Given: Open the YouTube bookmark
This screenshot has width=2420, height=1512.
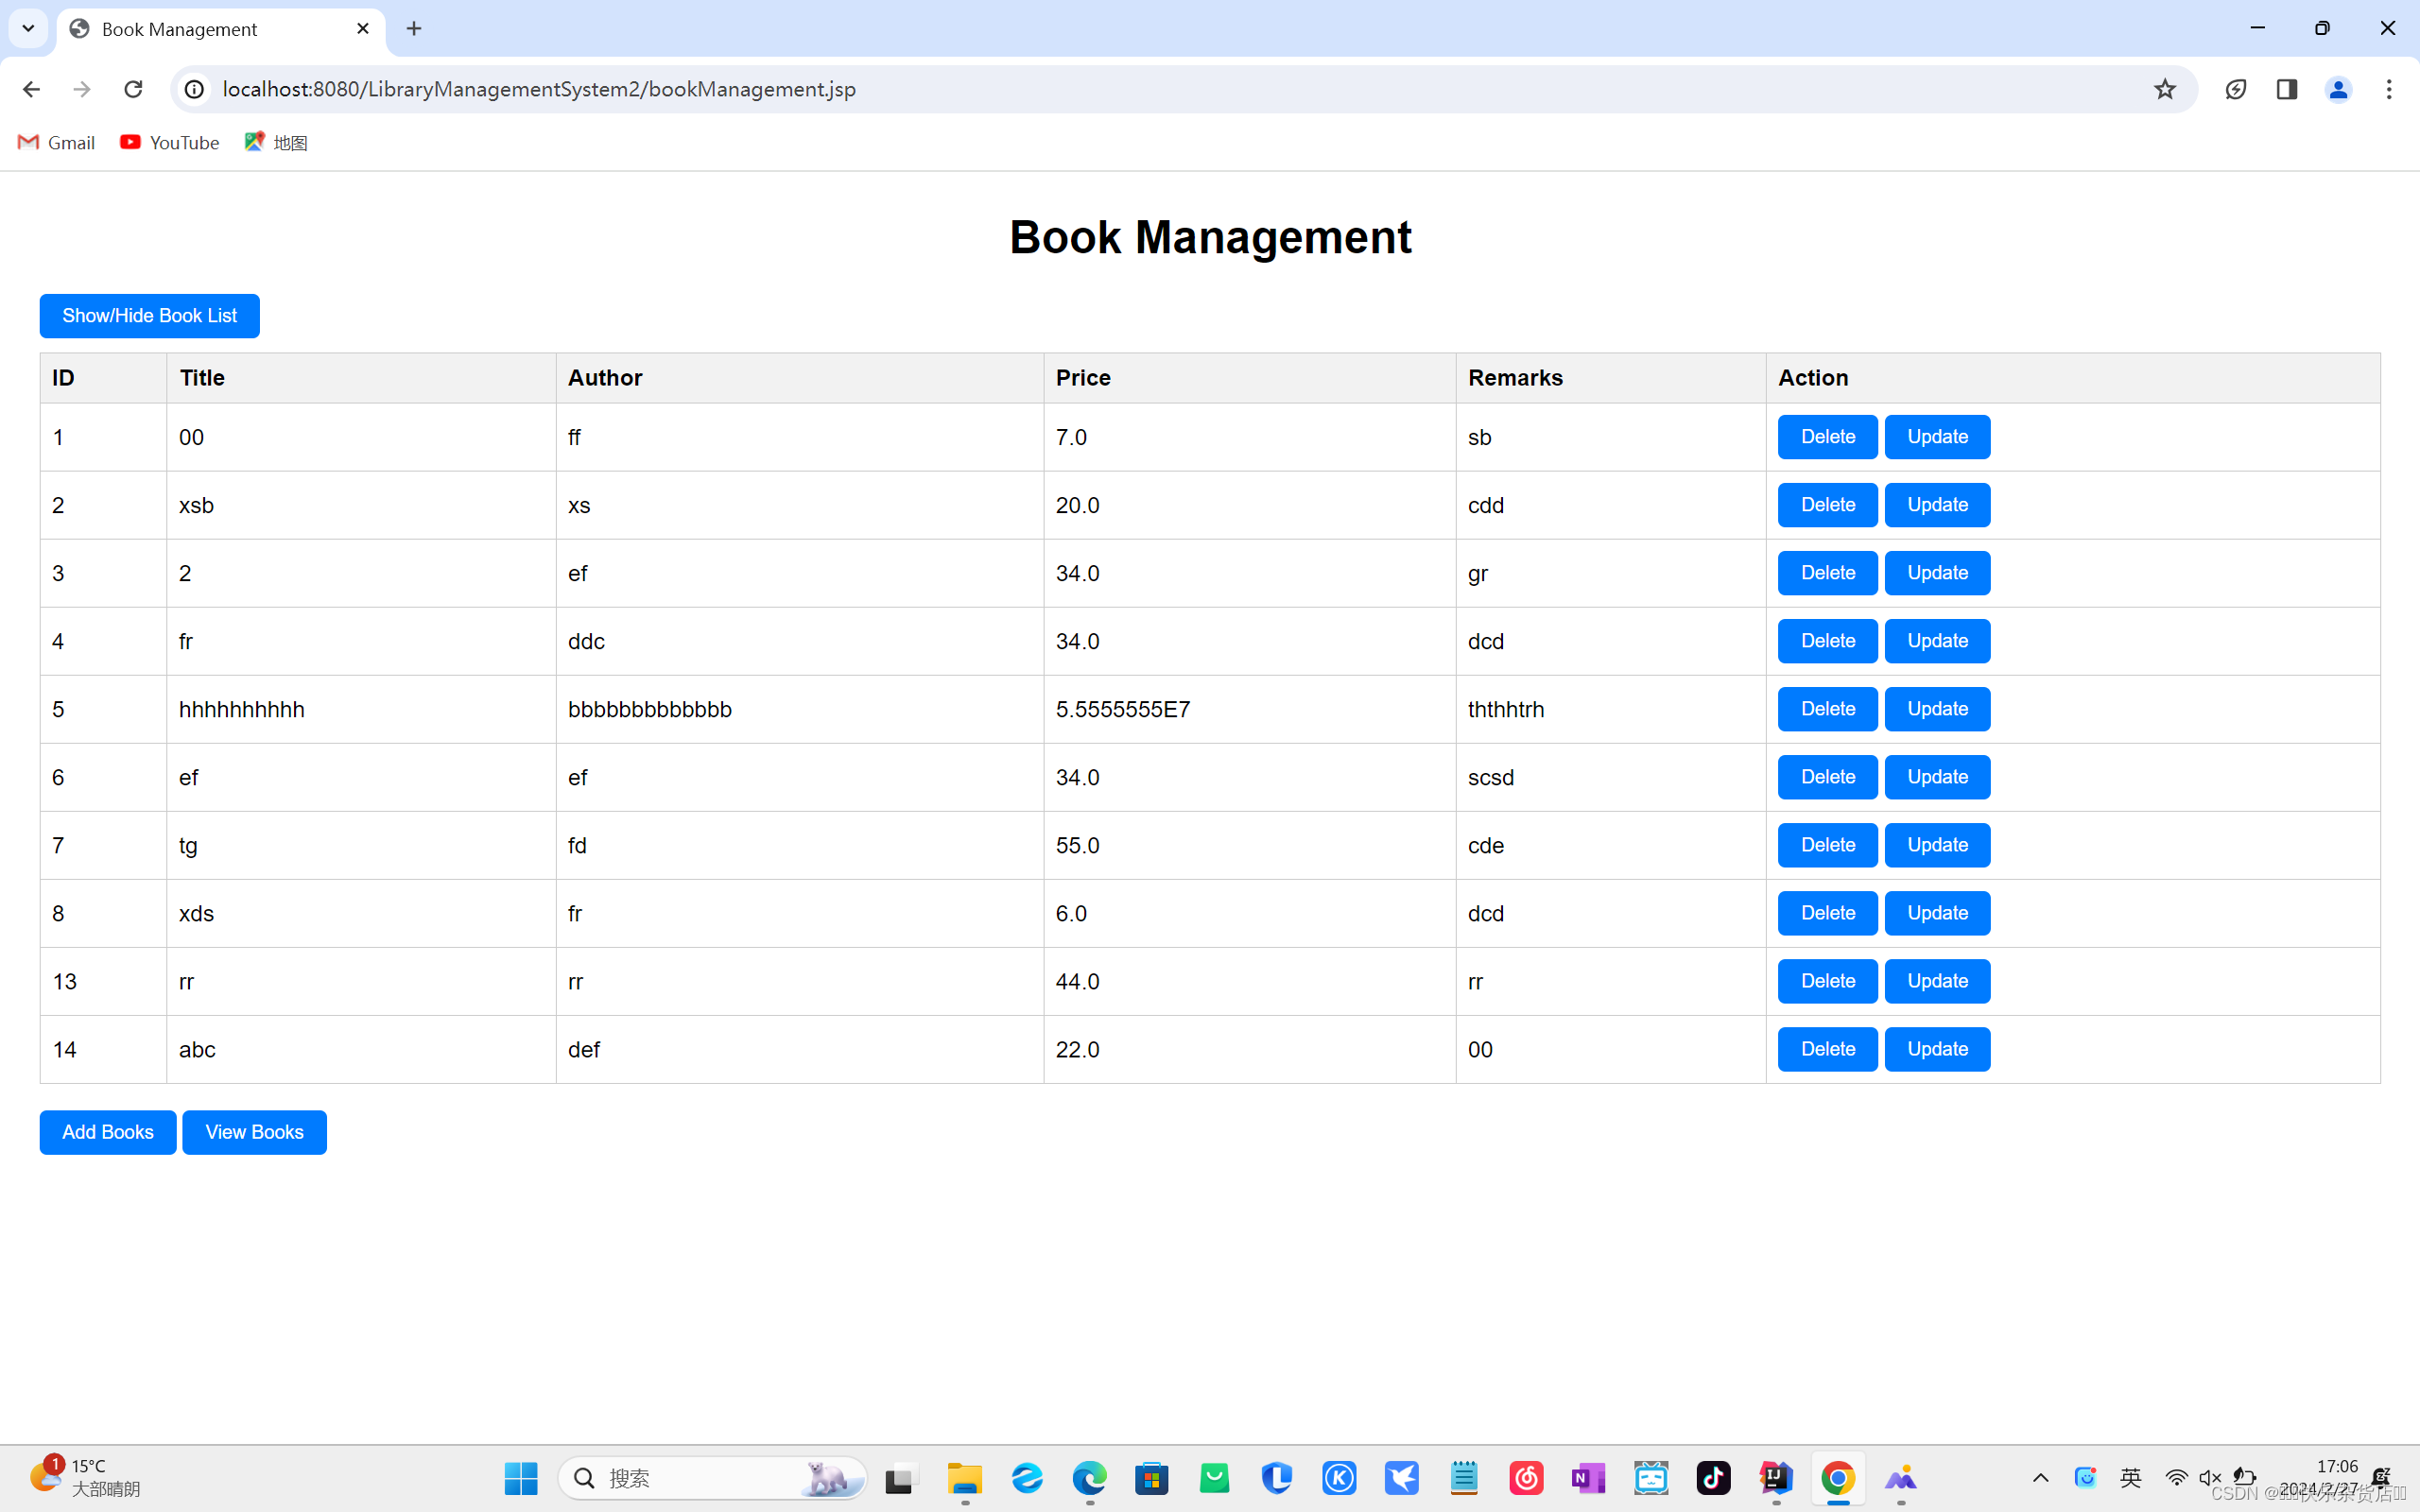Looking at the screenshot, I should 169,142.
